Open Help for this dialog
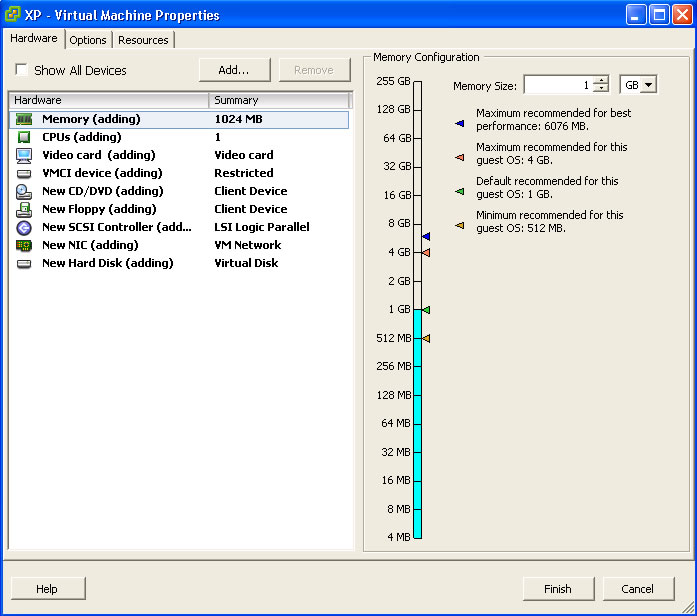697x616 pixels. [x=48, y=589]
